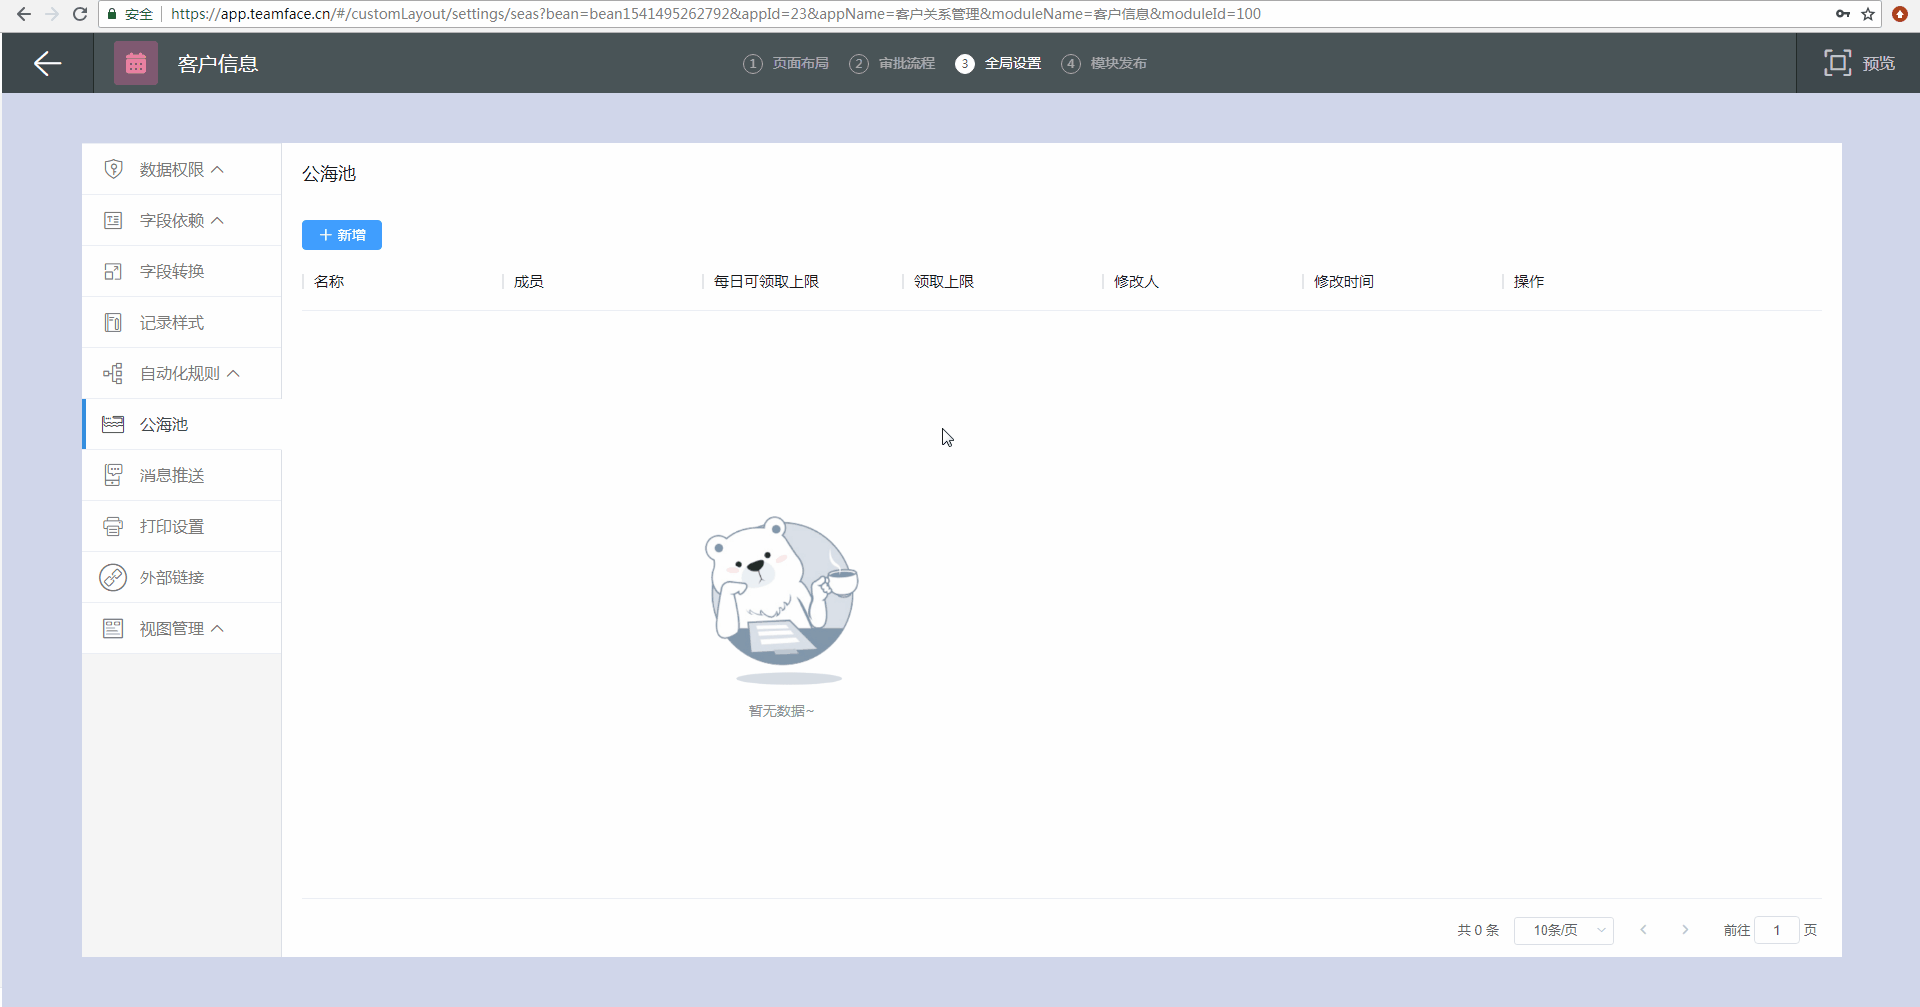Go to next page arrow in pagination
The image size is (1920, 1007).
1685,930
